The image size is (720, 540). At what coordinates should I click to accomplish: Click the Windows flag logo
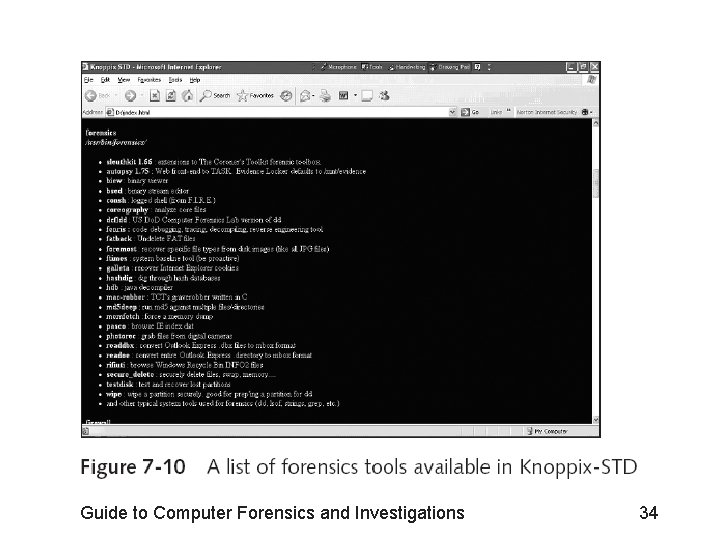(592, 80)
